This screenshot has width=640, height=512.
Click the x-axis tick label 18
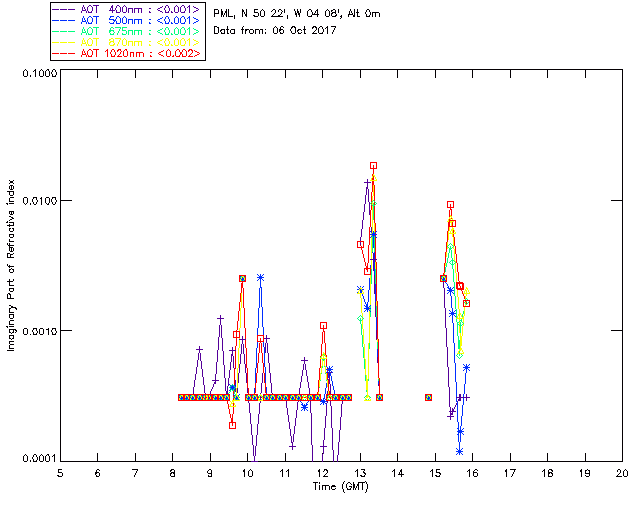pyautogui.click(x=547, y=473)
